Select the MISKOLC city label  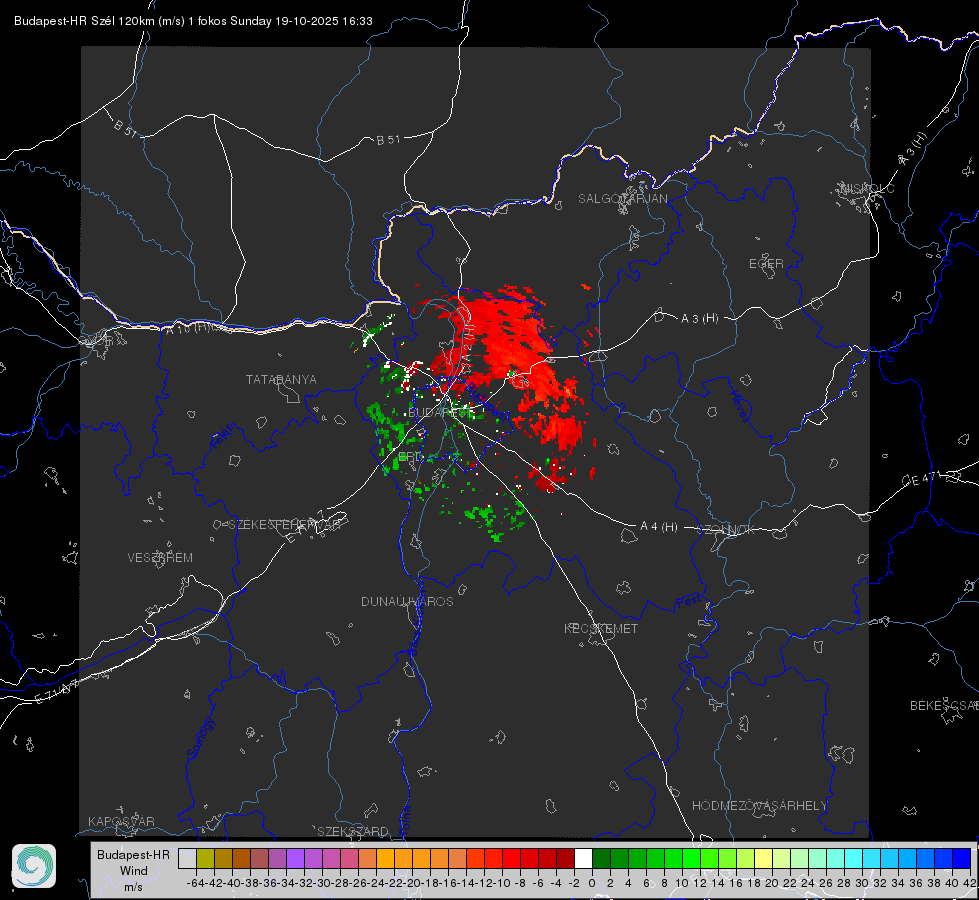(867, 189)
